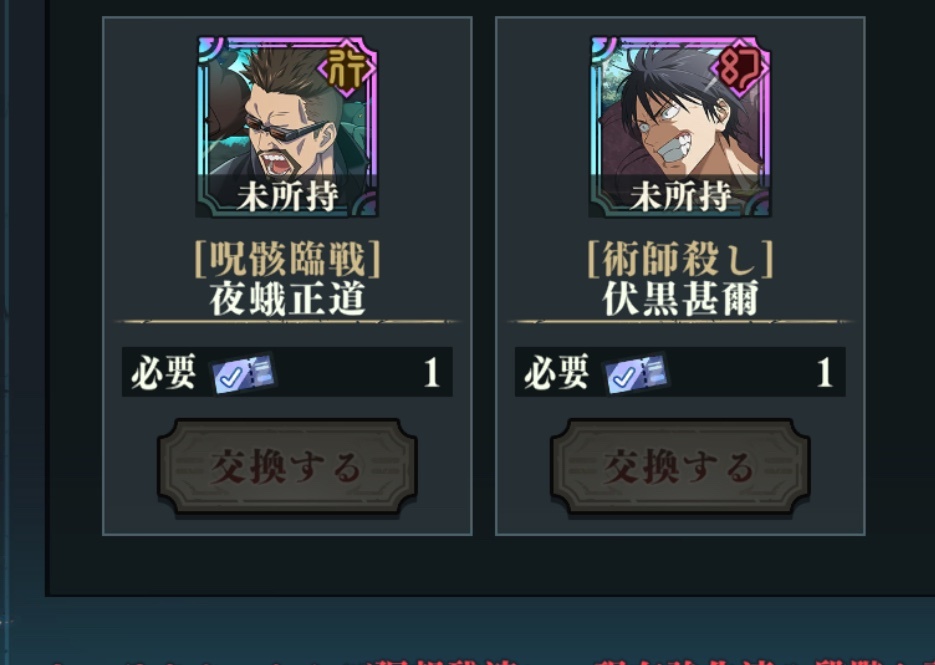Tap exchange ticket icon in 伏黒甚爾 cost row
The height and width of the screenshot is (665, 935).
coord(637,373)
